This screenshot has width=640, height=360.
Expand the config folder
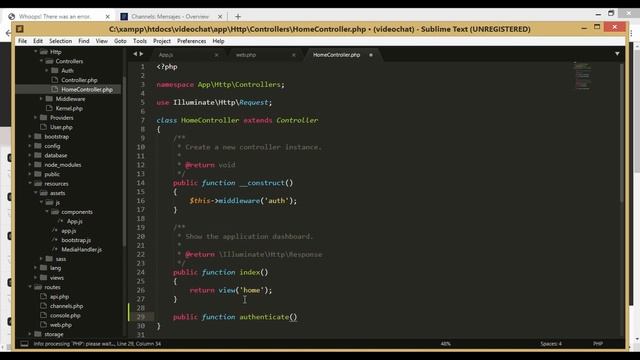pos(30,146)
